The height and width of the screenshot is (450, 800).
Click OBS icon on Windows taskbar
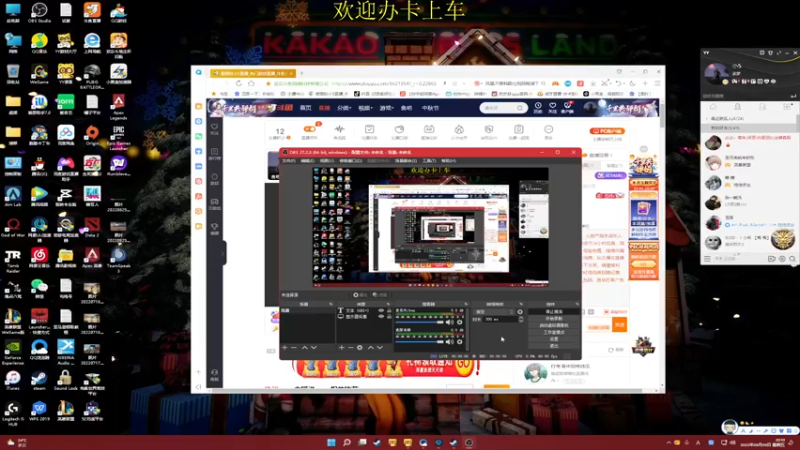pos(469,442)
